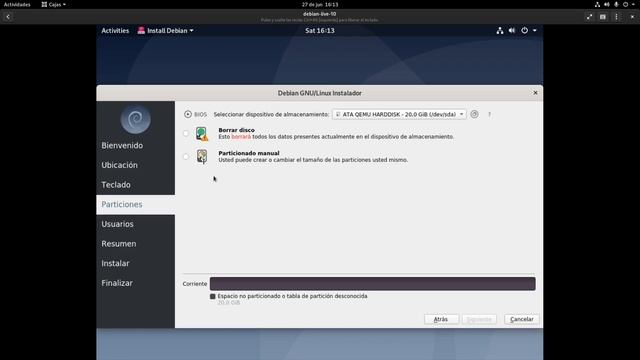Click the BIOS indicator icon
The image size is (640, 360).
tap(188, 114)
